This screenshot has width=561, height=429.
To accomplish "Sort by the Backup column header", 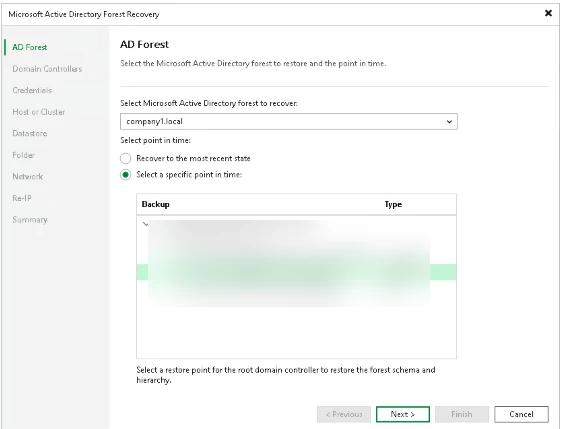I will pyautogui.click(x=156, y=204).
